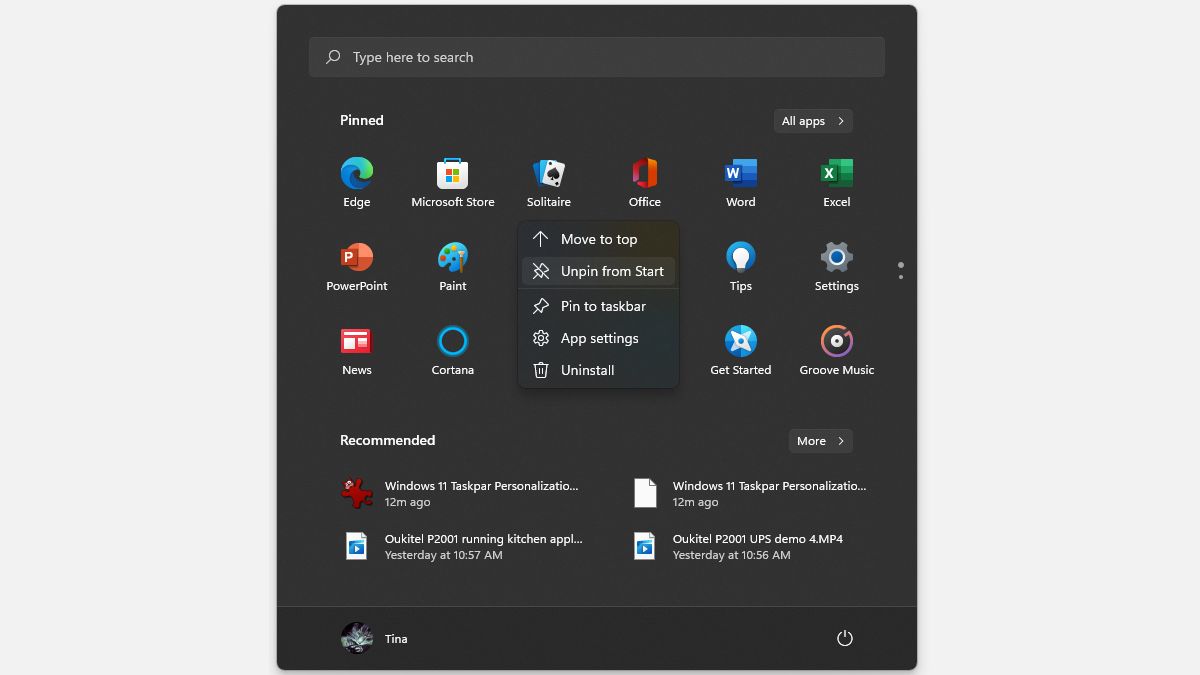Click the pinned apps page indicator dots
This screenshot has height=675, width=1200.
901,270
